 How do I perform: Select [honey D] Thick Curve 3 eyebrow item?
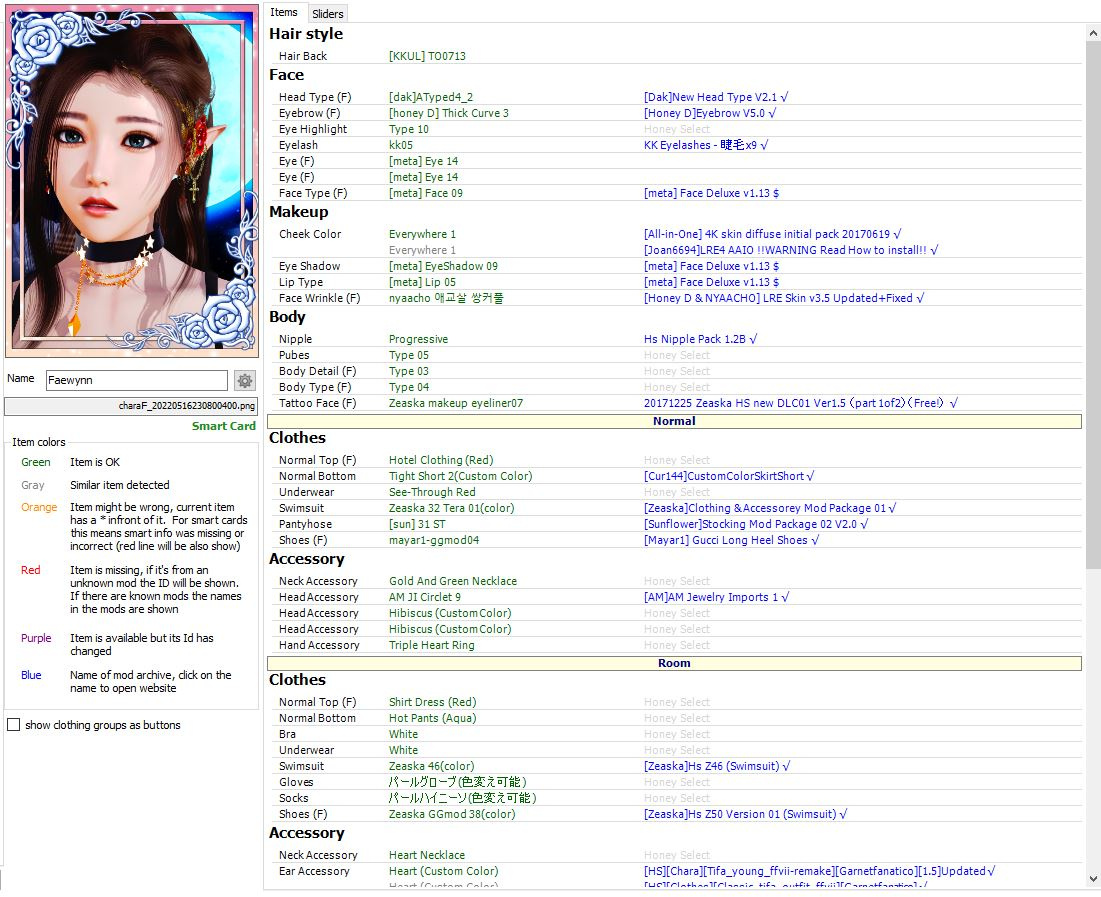pos(449,113)
